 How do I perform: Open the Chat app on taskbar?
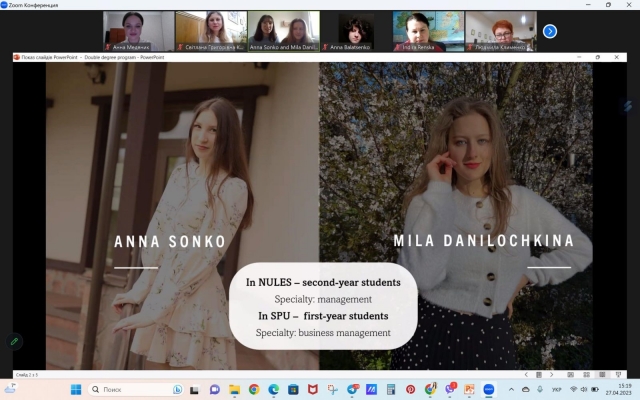coord(214,389)
